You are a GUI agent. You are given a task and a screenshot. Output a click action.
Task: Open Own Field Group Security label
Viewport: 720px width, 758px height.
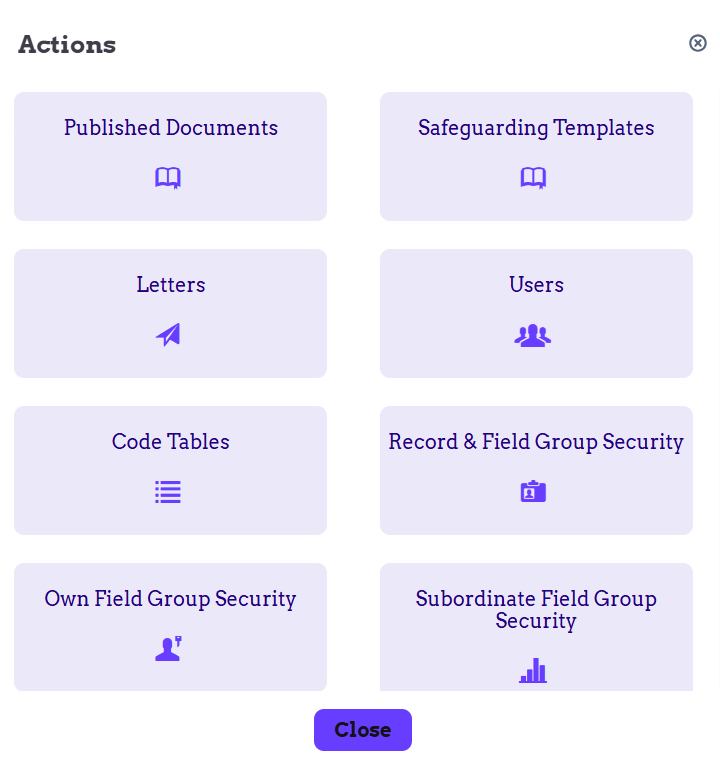(170, 599)
